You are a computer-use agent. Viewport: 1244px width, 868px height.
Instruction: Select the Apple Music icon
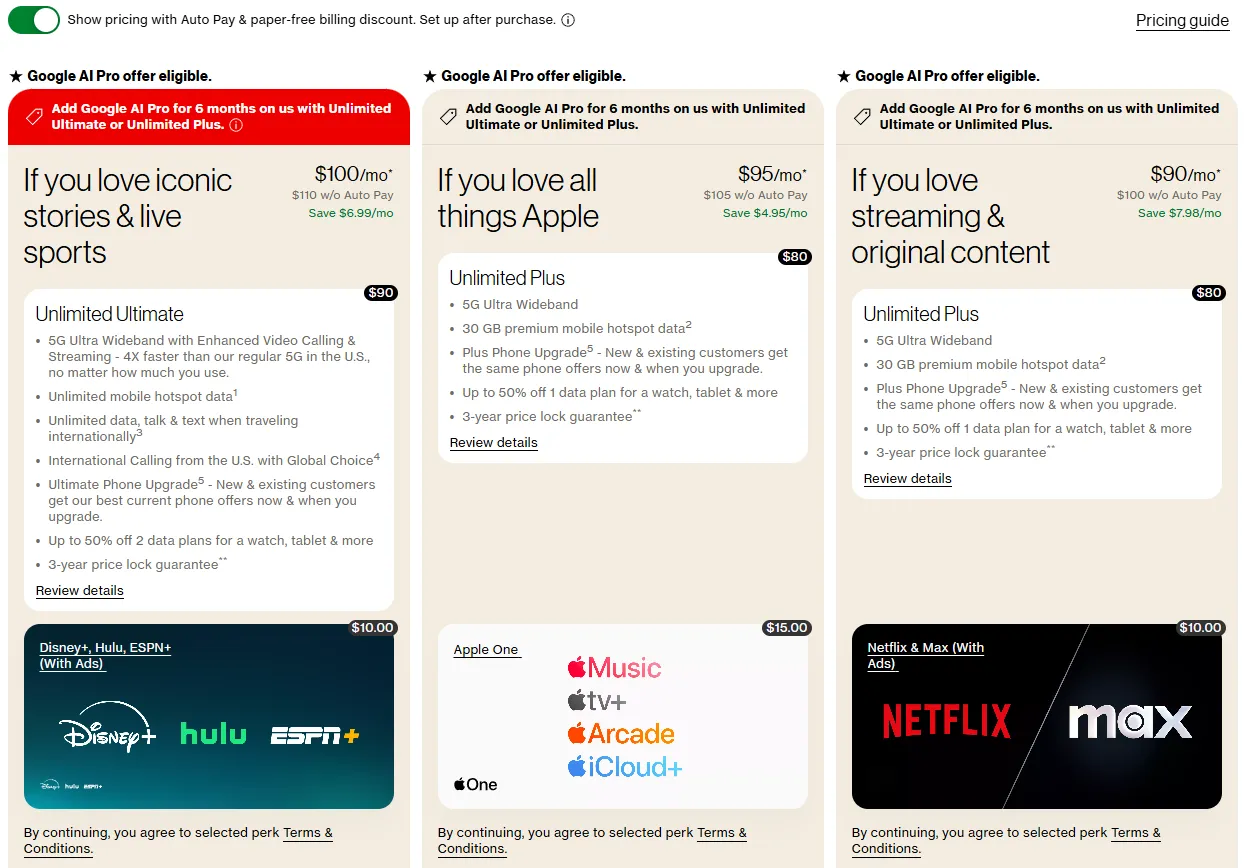[x=614, y=668]
